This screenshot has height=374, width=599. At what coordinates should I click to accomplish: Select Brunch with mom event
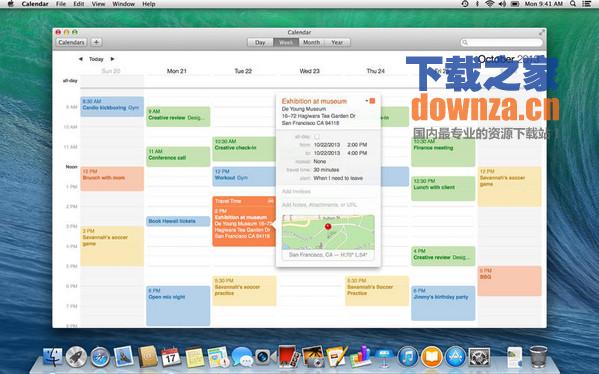pos(112,178)
